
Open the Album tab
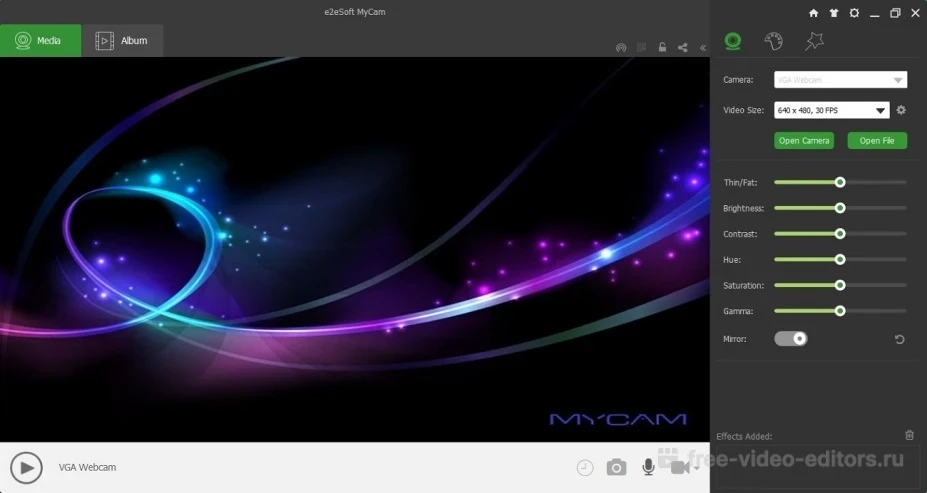[122, 41]
